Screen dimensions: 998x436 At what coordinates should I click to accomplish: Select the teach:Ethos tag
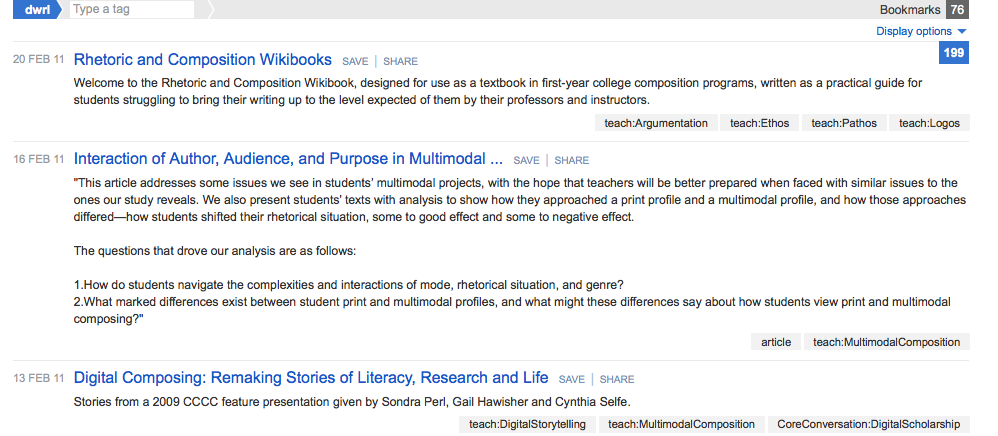(x=759, y=123)
